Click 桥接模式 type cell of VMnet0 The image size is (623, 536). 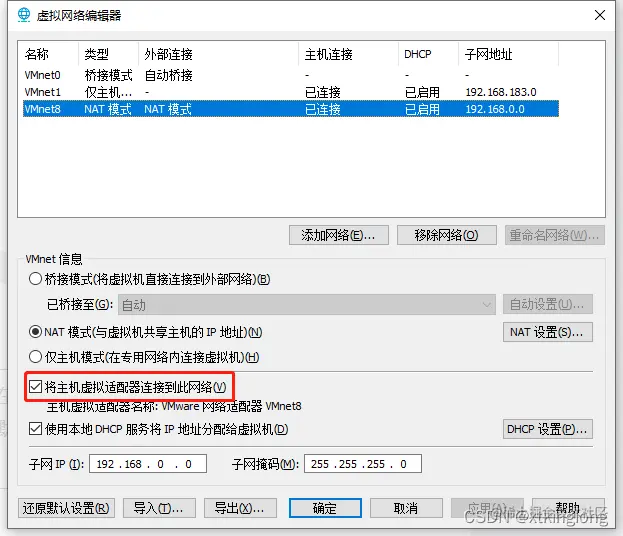pos(108,75)
